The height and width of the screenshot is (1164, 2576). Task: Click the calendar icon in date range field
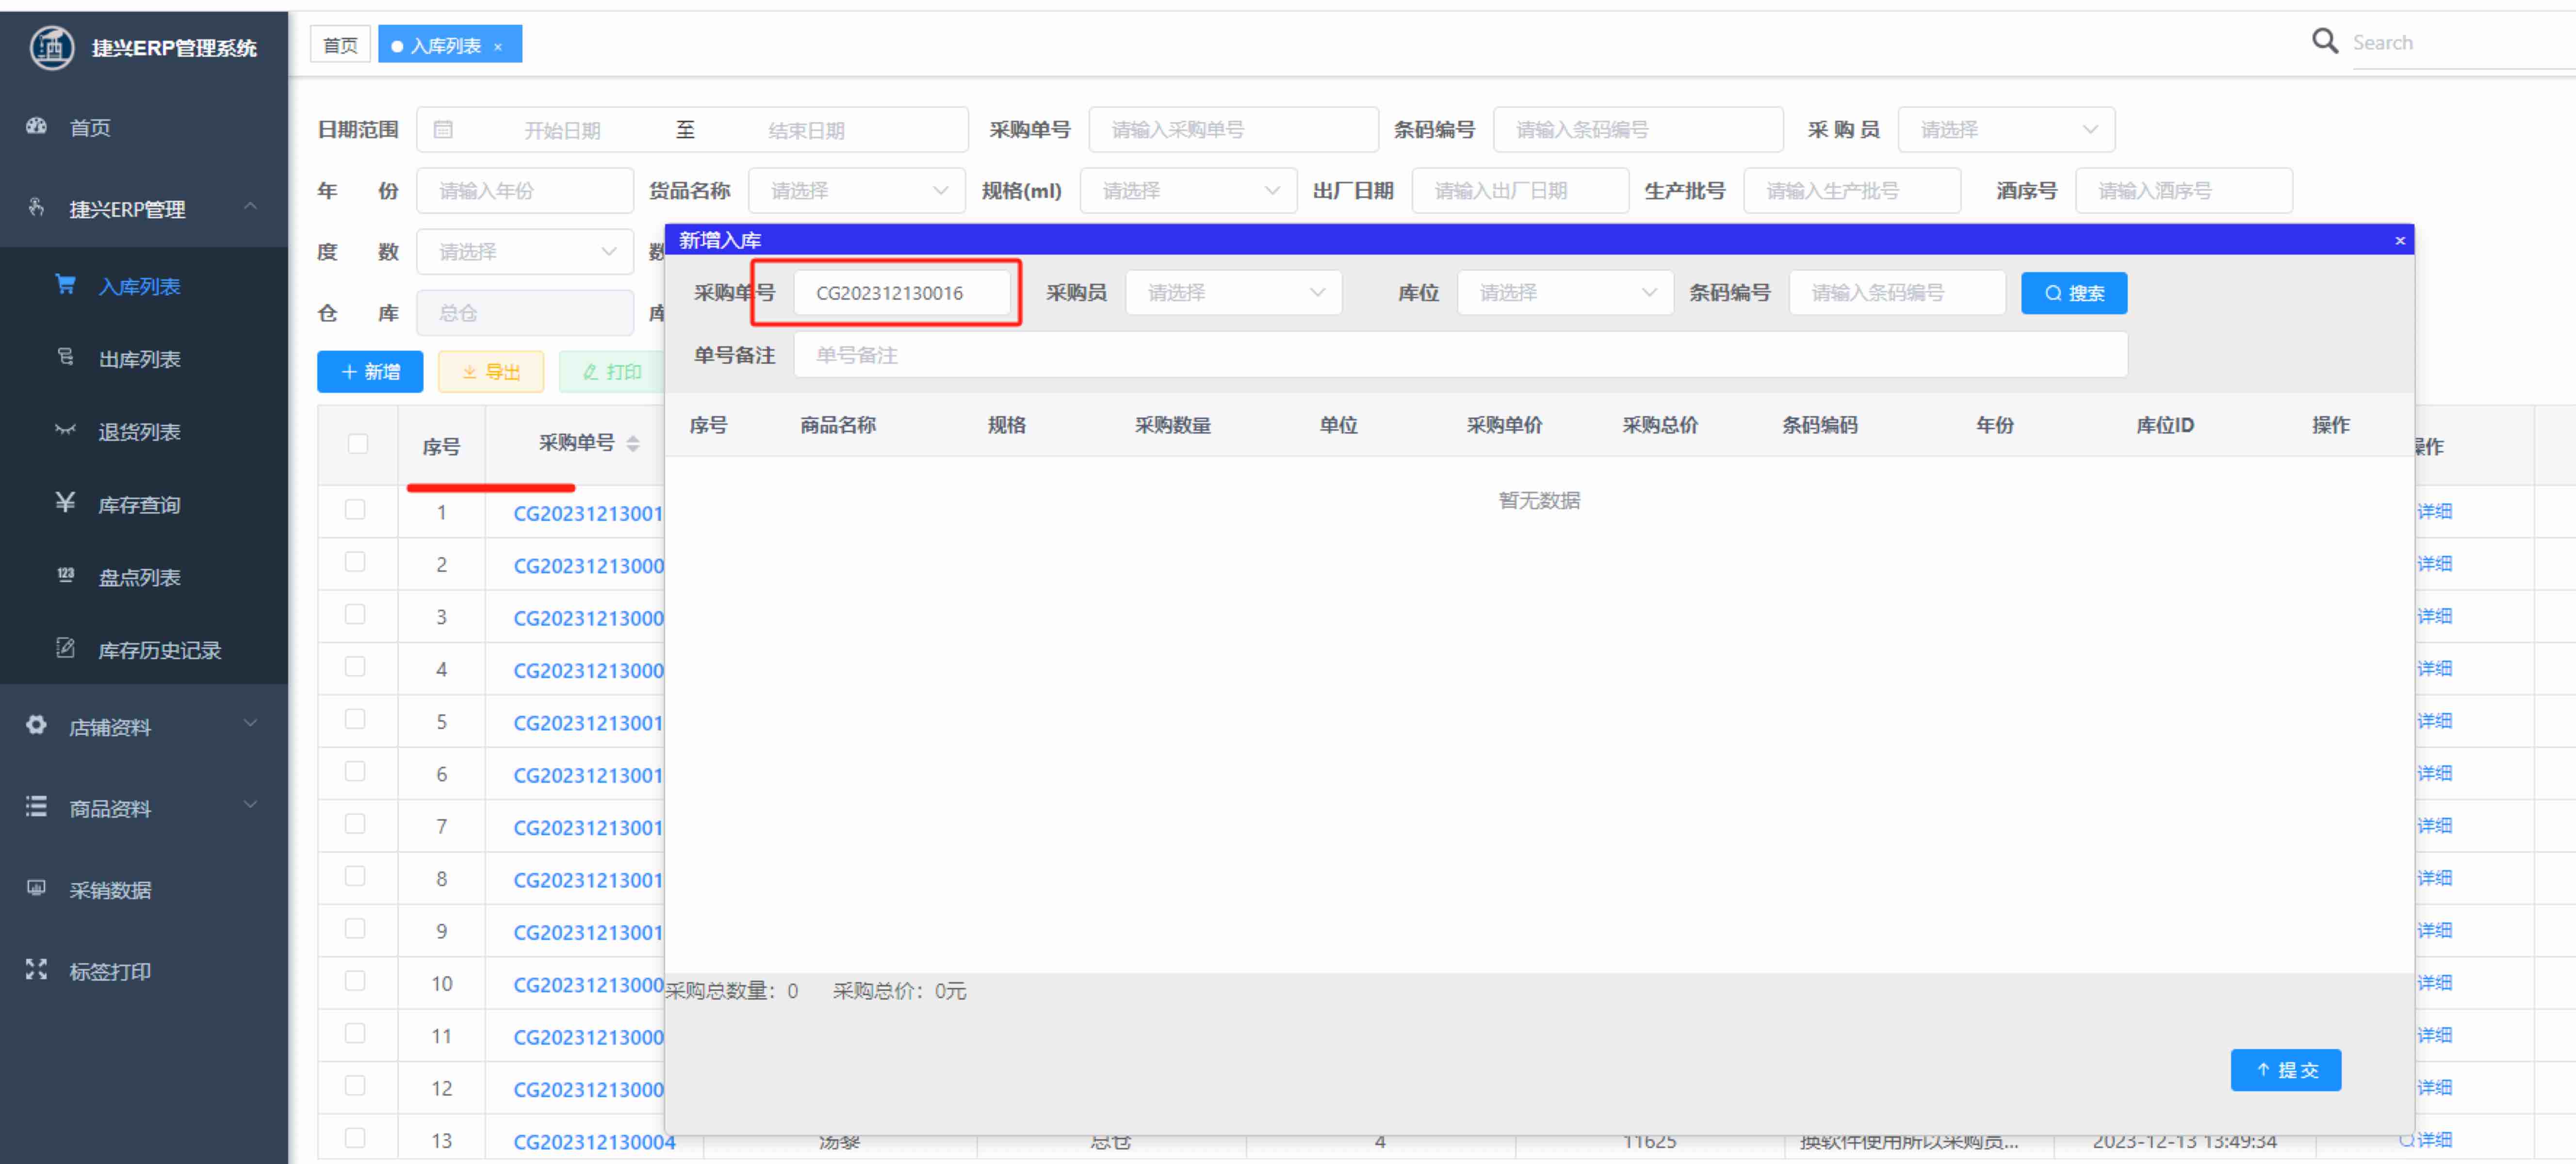[x=443, y=129]
